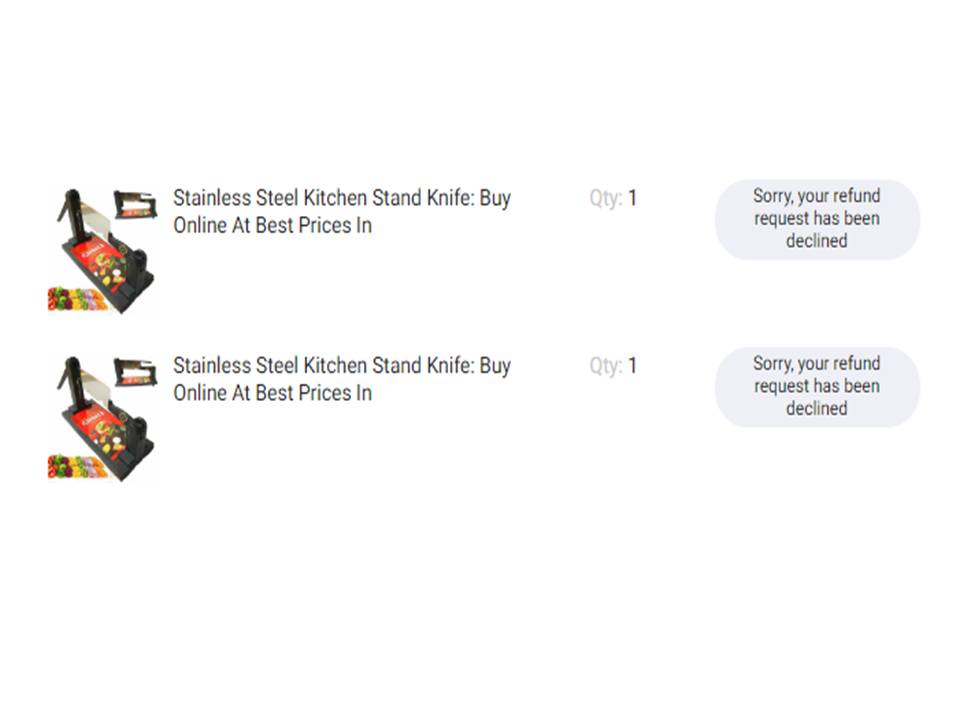Screen dimensions: 960x720
Task: Click the second item's Qty label
Action: pyautogui.click(x=606, y=366)
